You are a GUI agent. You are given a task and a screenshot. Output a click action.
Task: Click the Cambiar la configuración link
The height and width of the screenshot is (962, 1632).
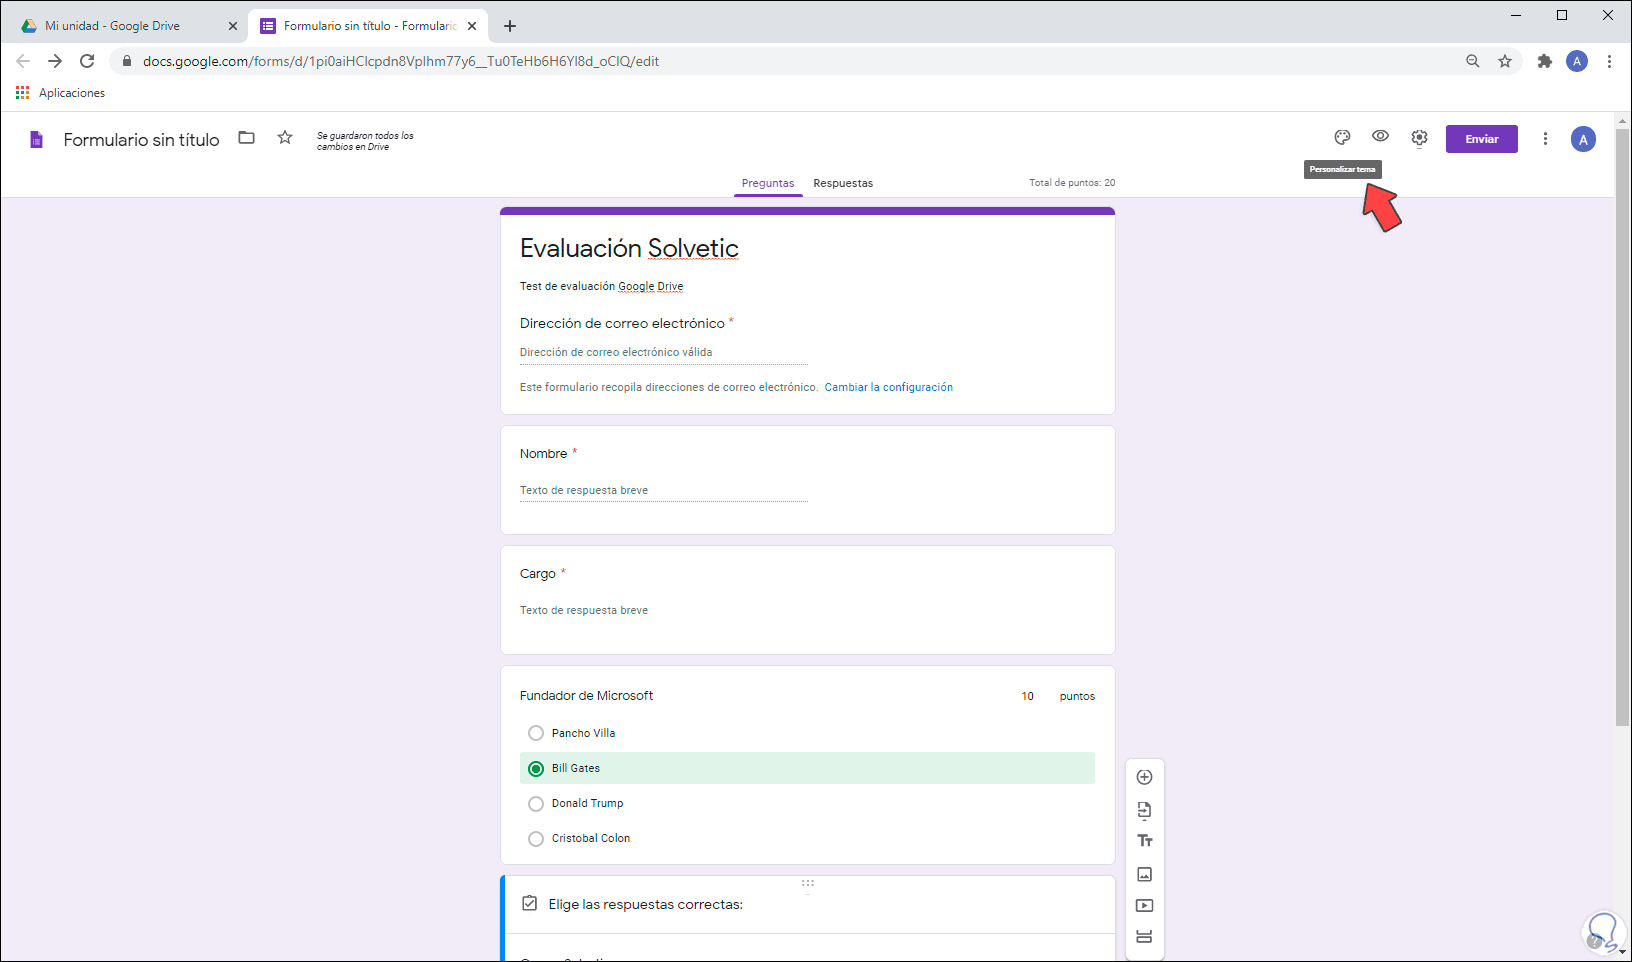click(888, 387)
